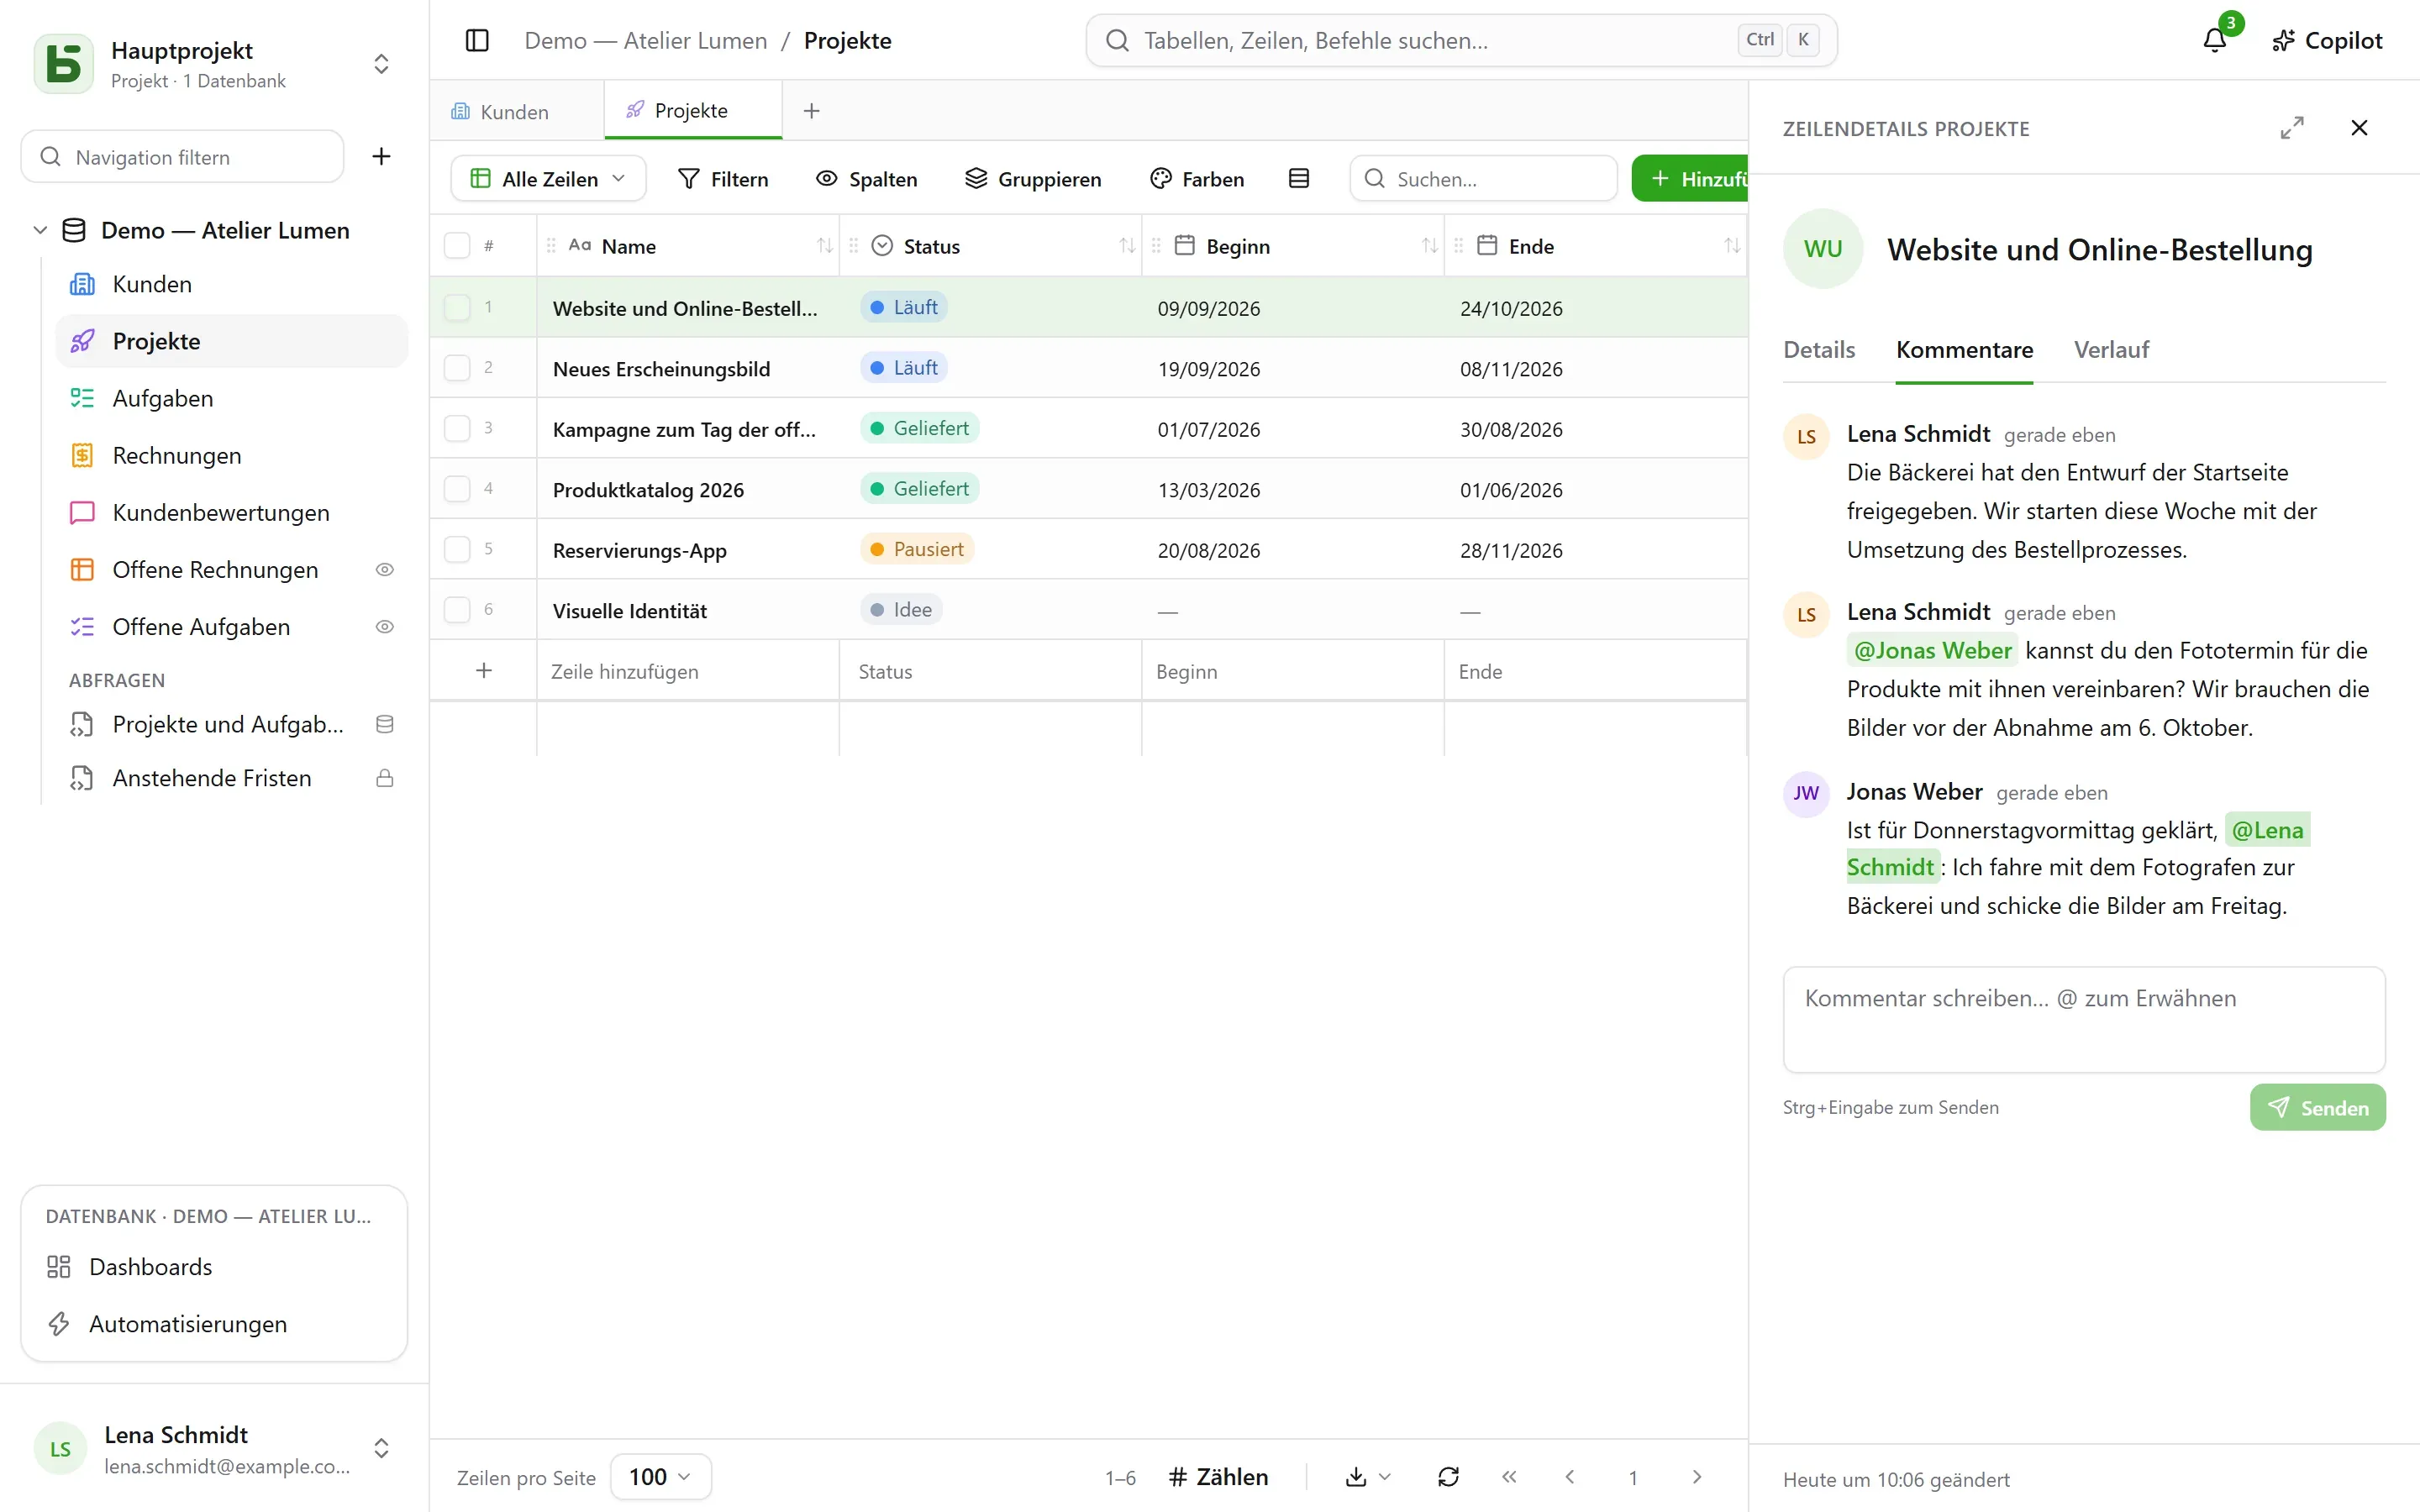Screen dimensions: 2420x1512
Task: Select the checkbox for Reservierungs-App row
Action: pos(457,549)
